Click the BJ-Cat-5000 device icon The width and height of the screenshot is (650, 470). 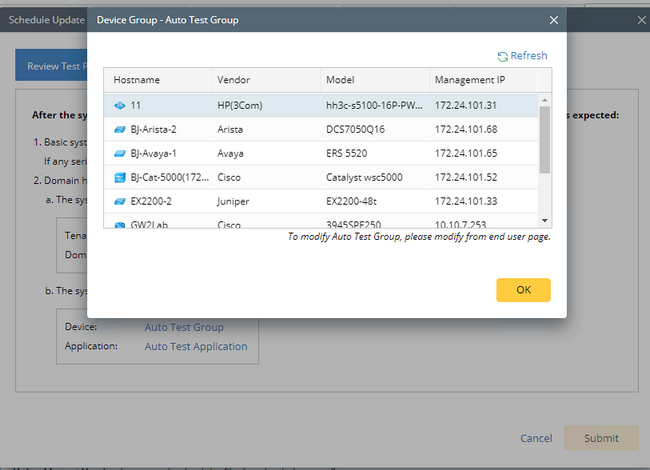tap(119, 177)
